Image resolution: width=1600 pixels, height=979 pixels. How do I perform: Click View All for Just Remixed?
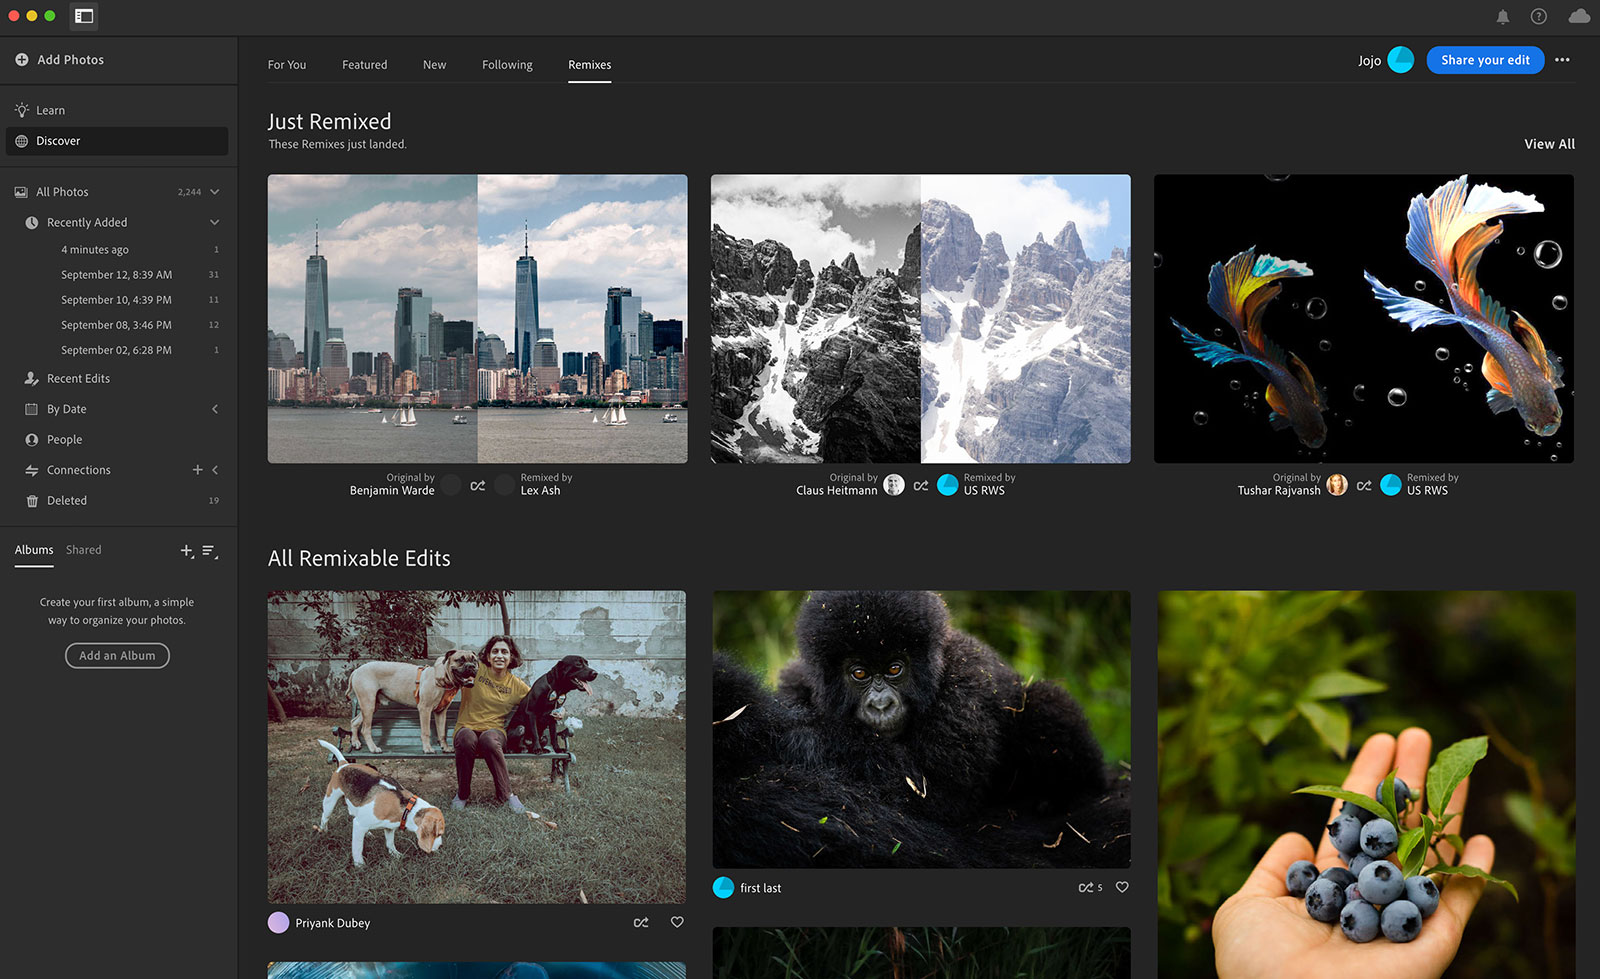[x=1548, y=144]
